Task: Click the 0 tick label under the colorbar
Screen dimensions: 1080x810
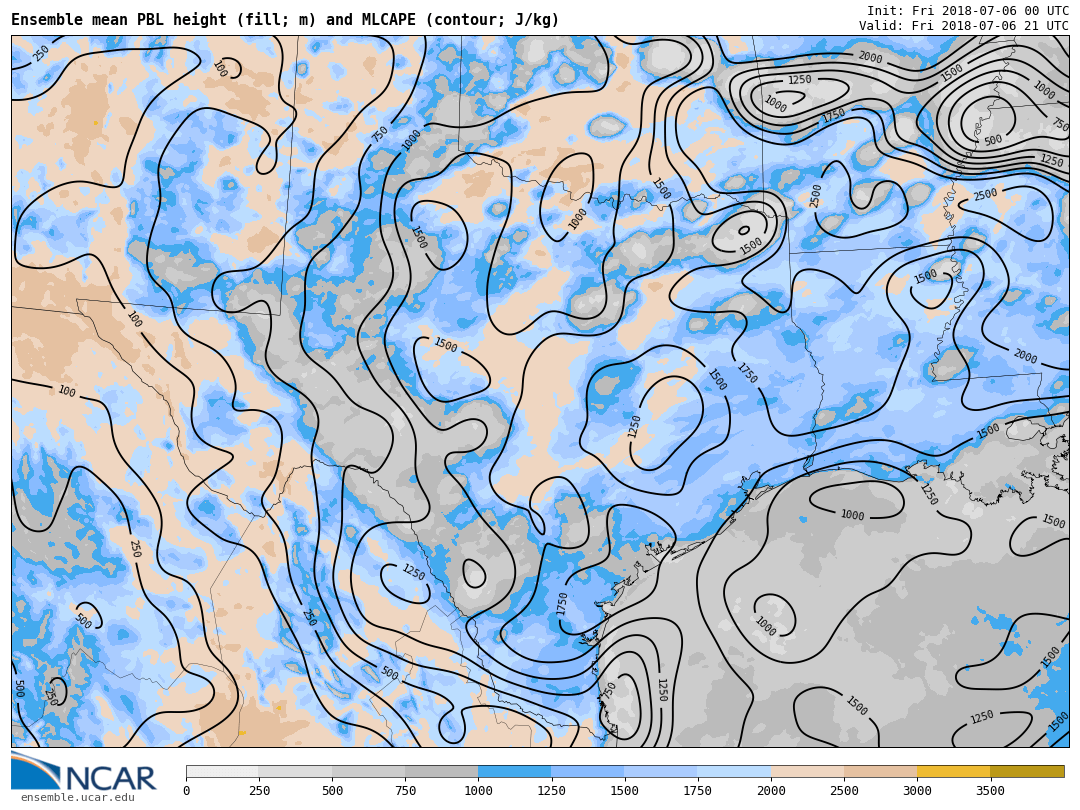Action: (x=186, y=791)
